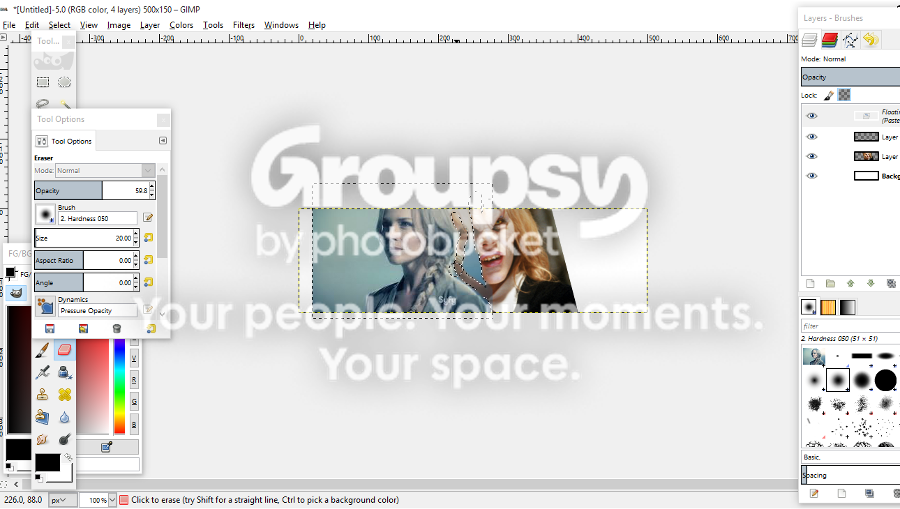Open the Select menu

[x=59, y=25]
